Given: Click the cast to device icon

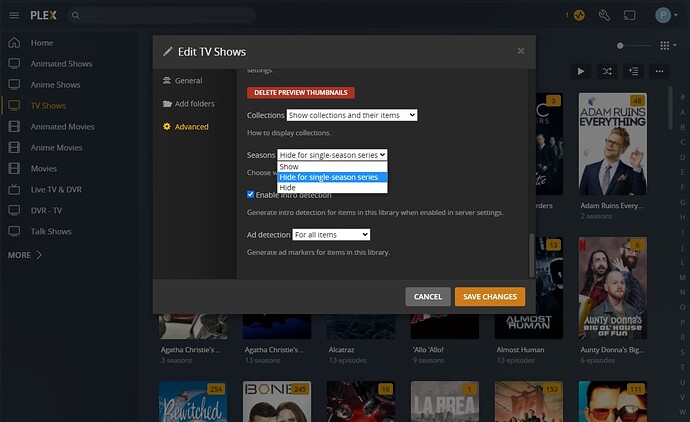Looking at the screenshot, I should point(630,15).
